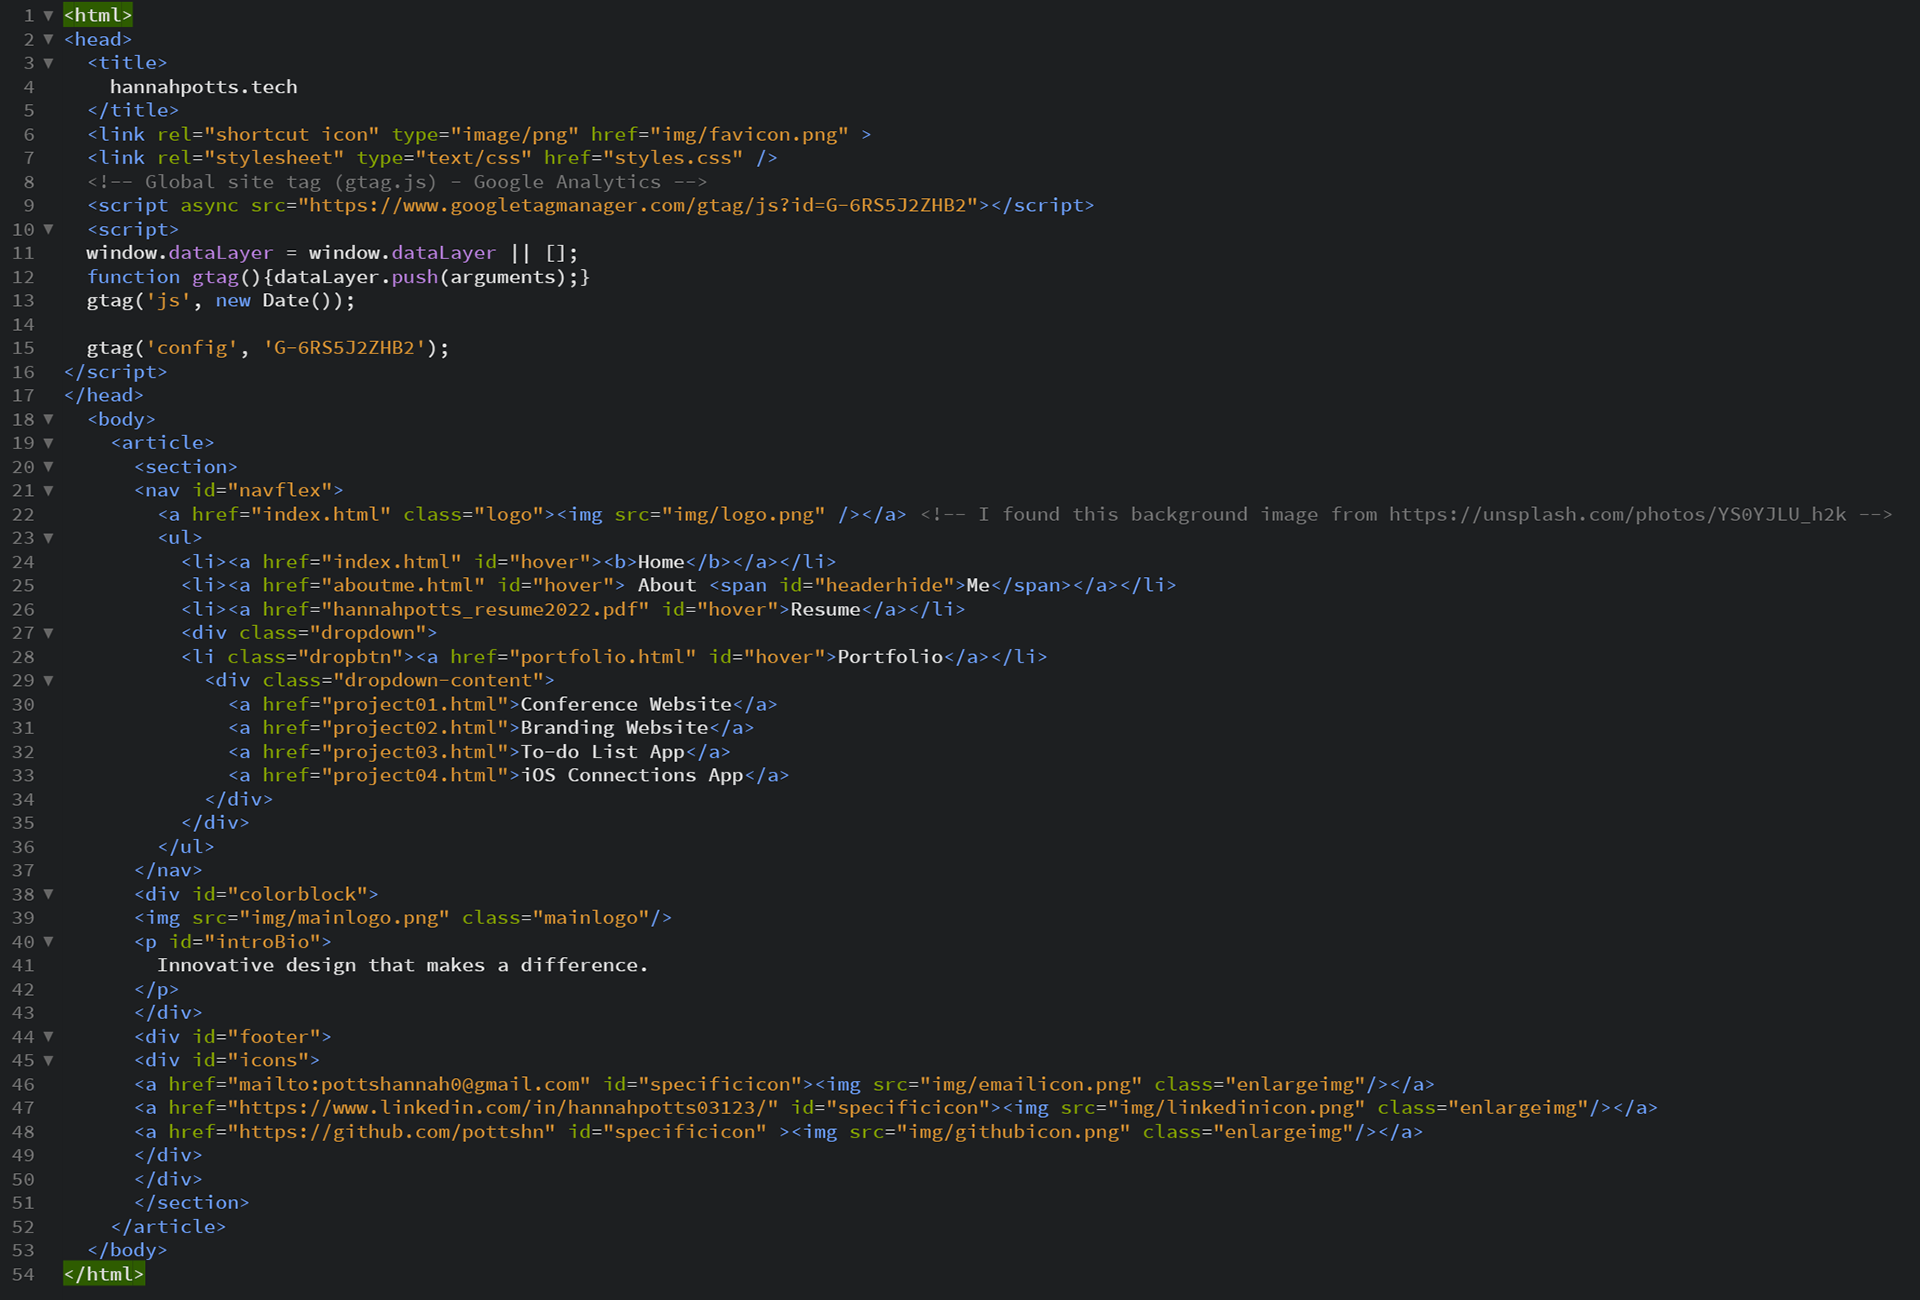Click the linkedin.com profile URL

coord(503,1108)
